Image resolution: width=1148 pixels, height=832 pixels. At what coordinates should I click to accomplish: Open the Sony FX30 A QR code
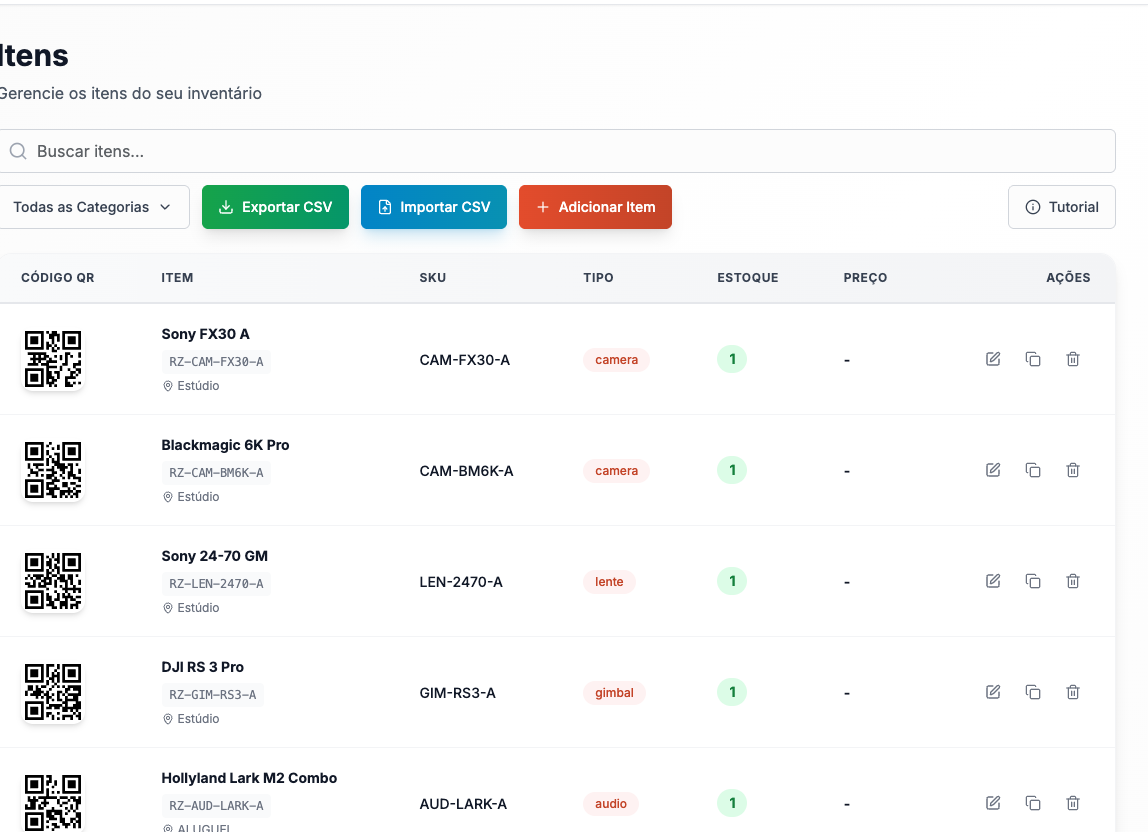pos(53,359)
